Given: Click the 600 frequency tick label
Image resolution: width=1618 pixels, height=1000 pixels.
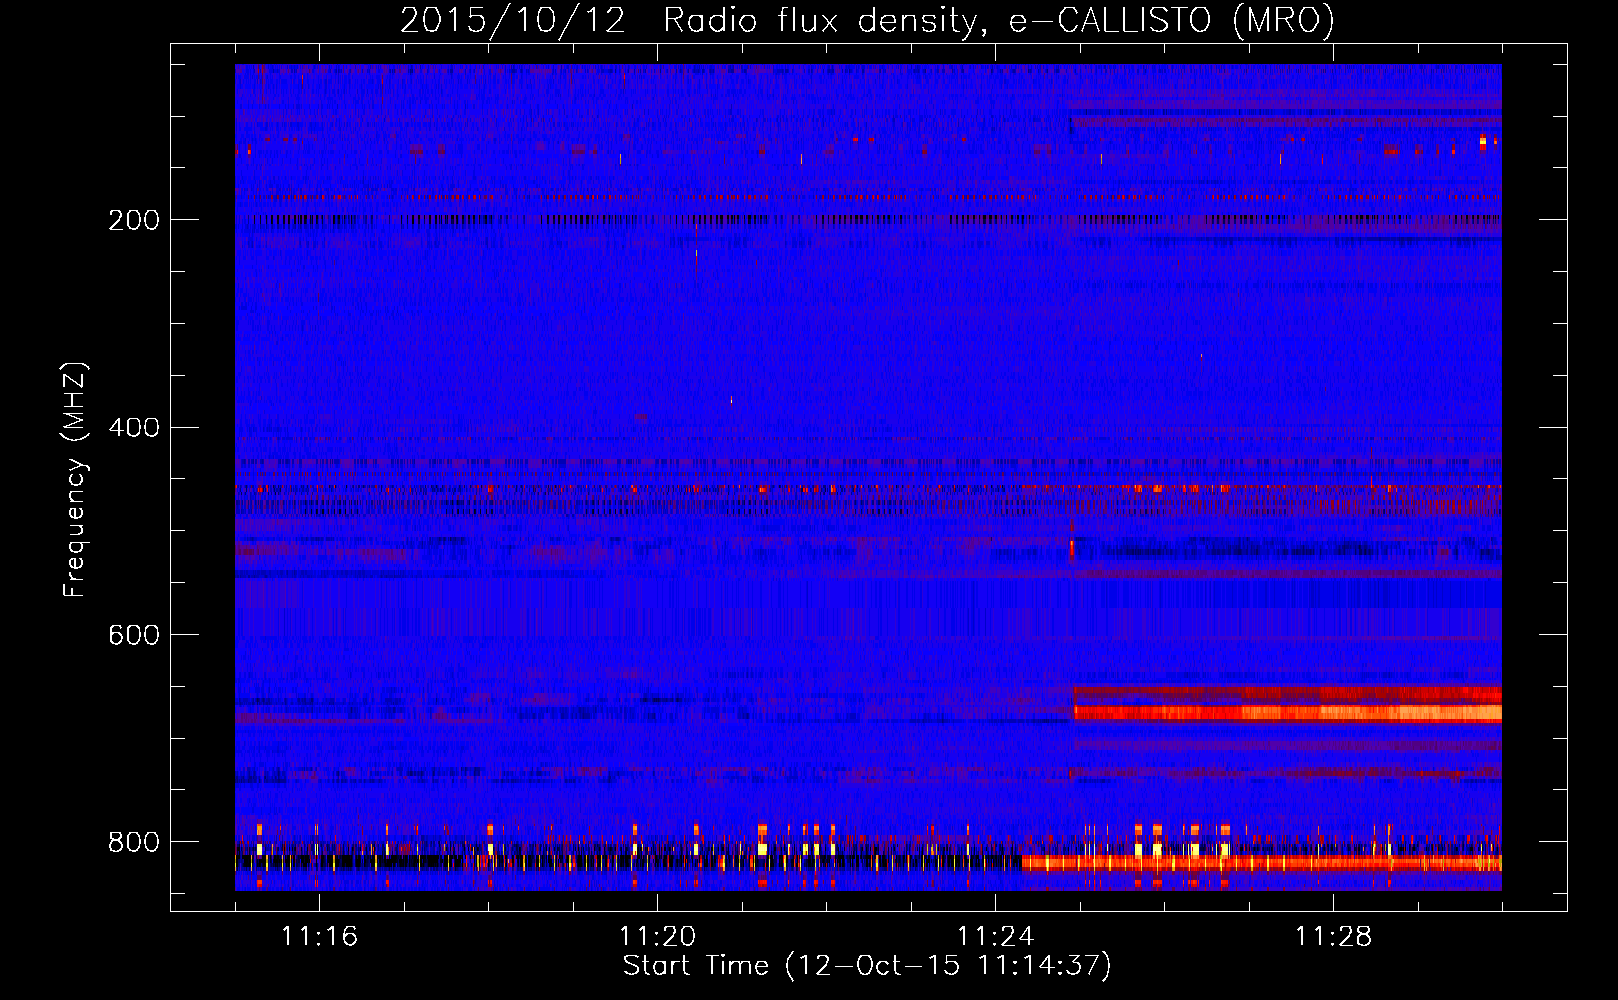Looking at the screenshot, I should pyautogui.click(x=134, y=635).
